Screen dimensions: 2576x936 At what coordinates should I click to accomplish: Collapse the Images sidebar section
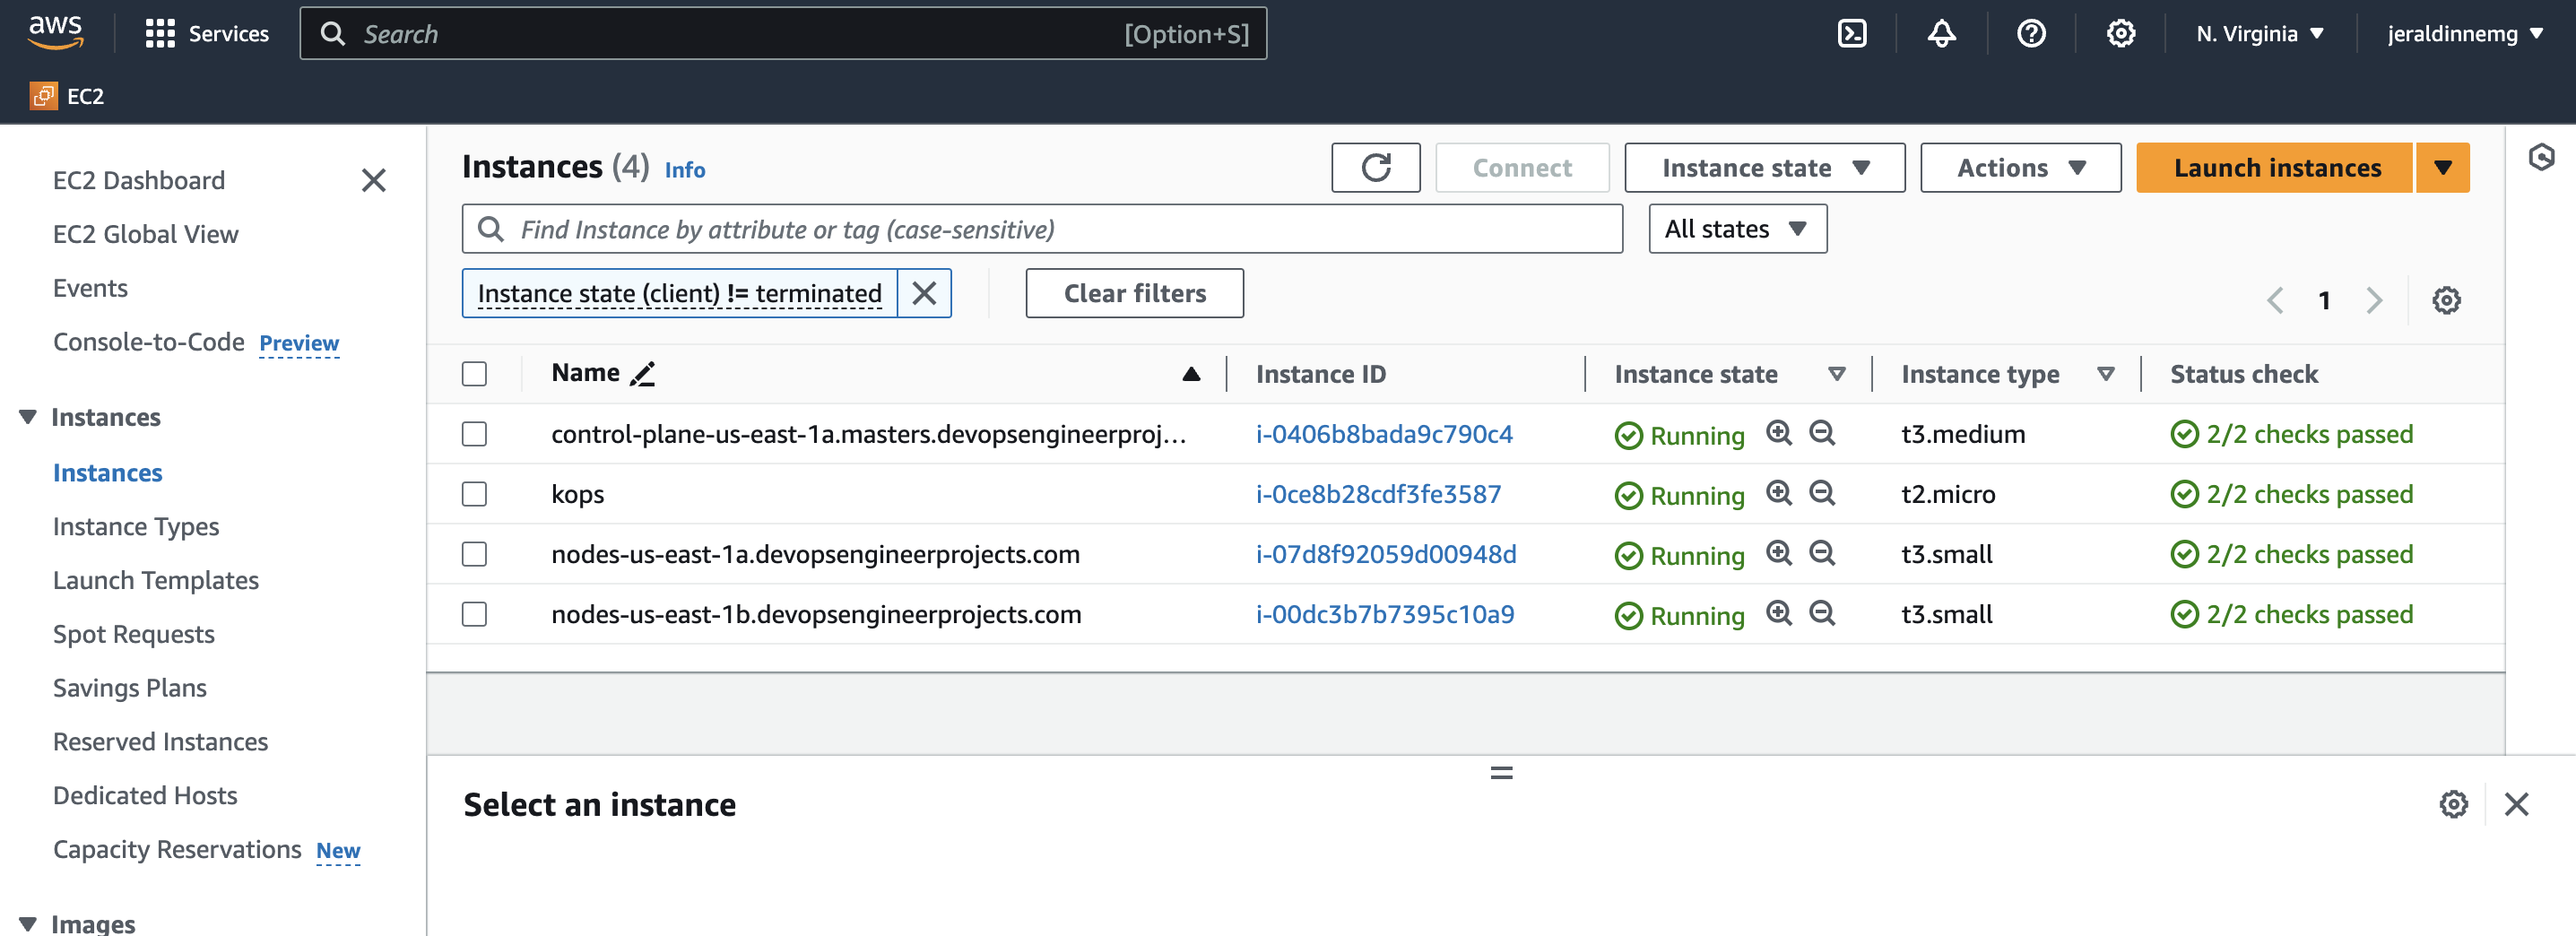point(28,923)
